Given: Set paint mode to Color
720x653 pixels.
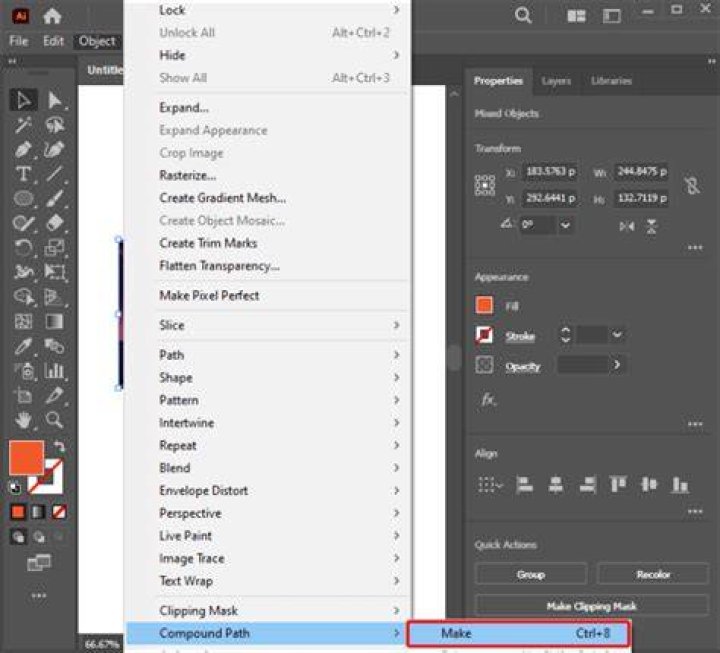Looking at the screenshot, I should 18,512.
